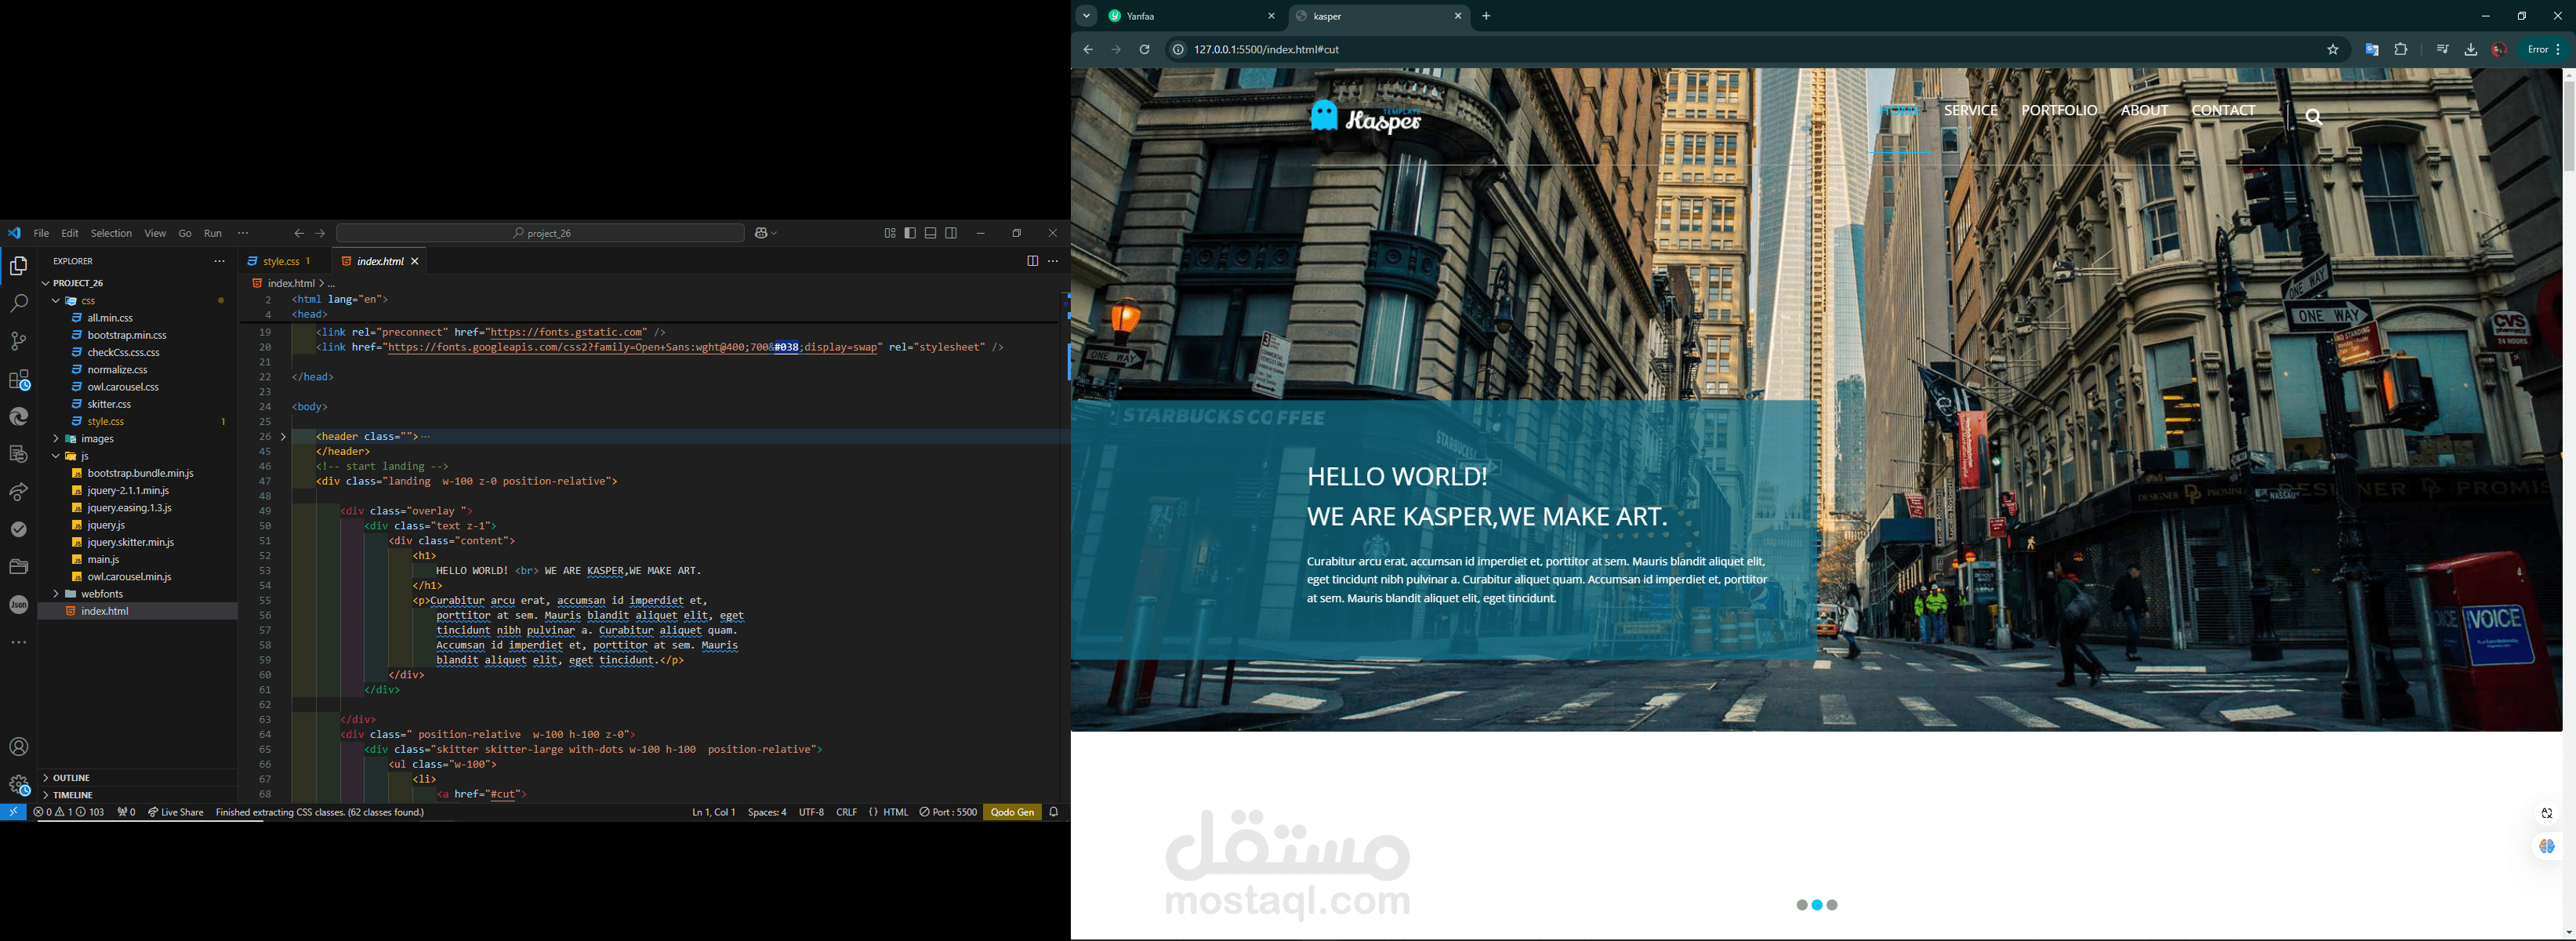Click the PORTFOLIO link in website navbar

coord(2059,111)
